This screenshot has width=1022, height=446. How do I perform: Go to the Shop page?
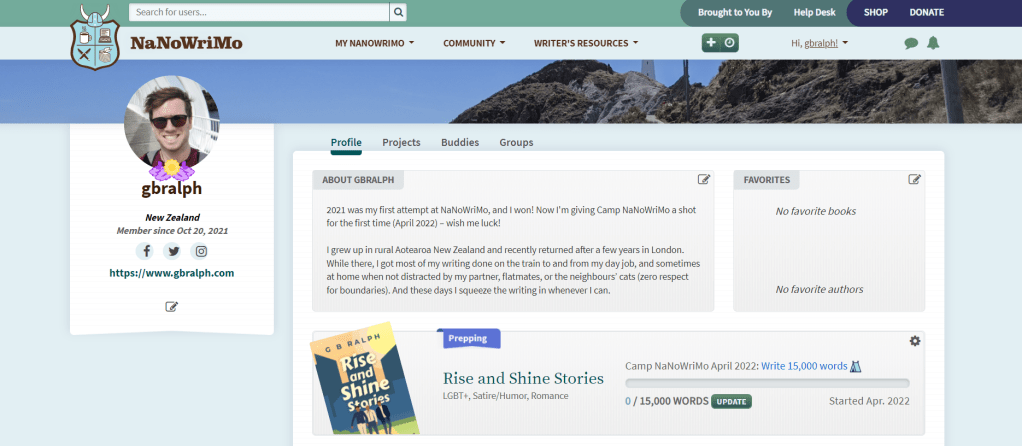875,12
